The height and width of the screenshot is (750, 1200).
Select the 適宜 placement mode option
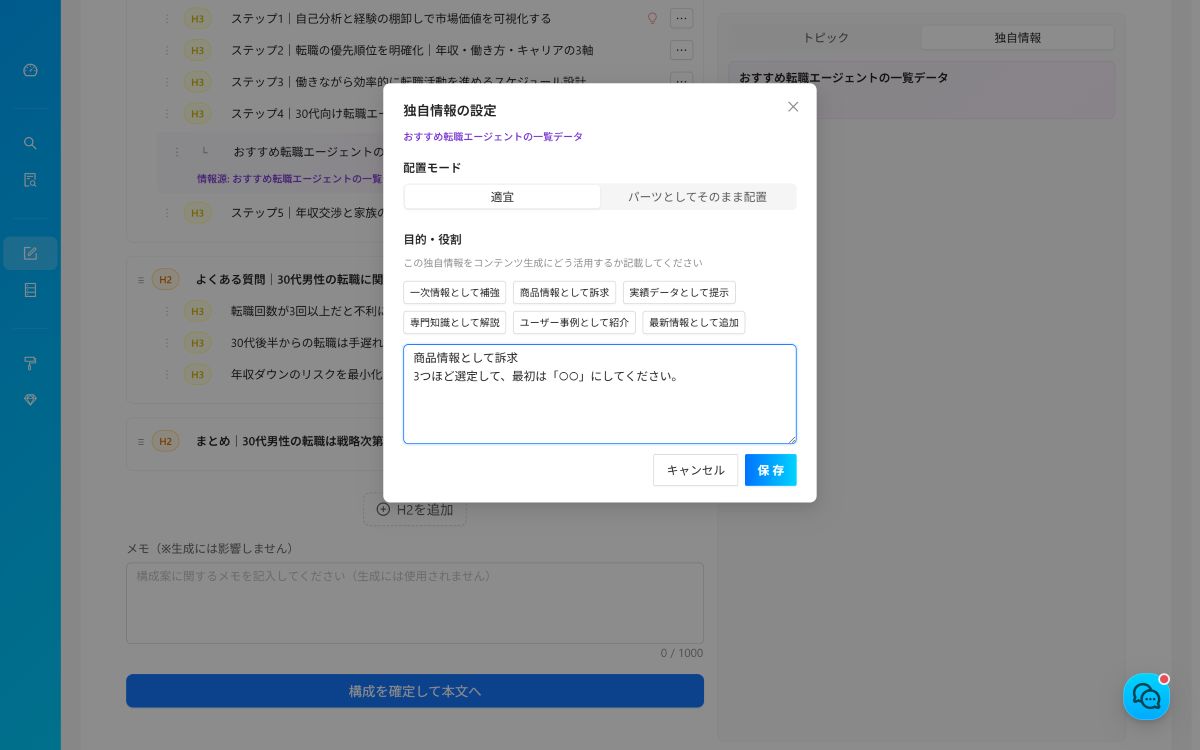point(502,197)
